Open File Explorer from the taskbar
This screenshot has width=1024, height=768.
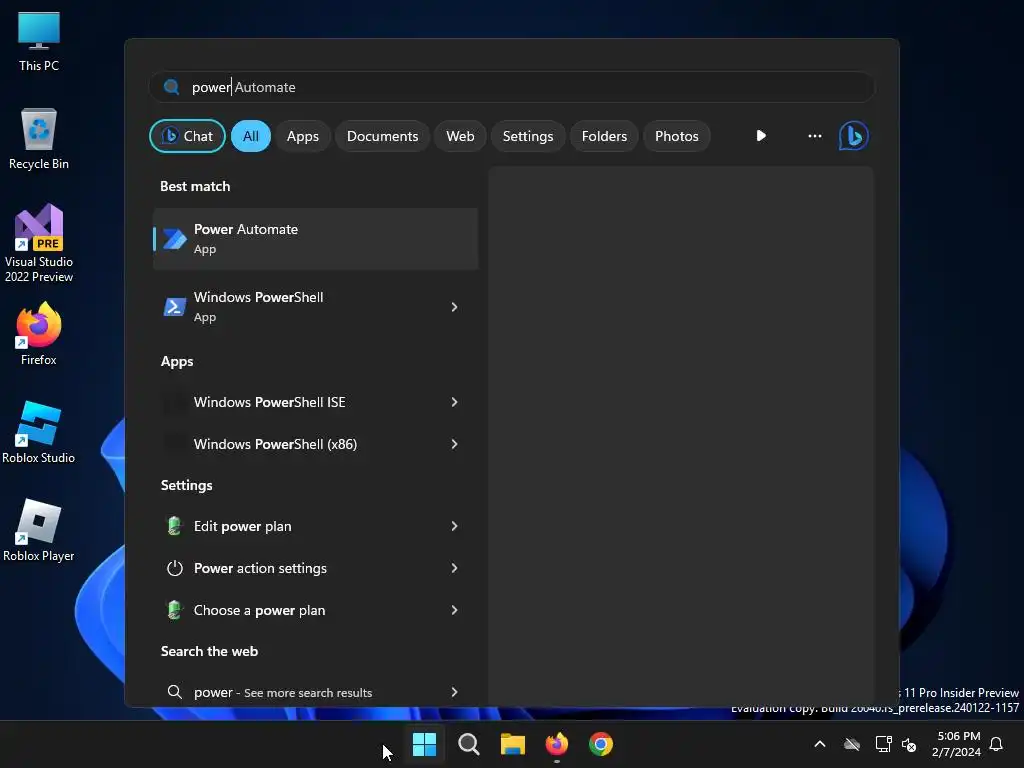pos(513,744)
